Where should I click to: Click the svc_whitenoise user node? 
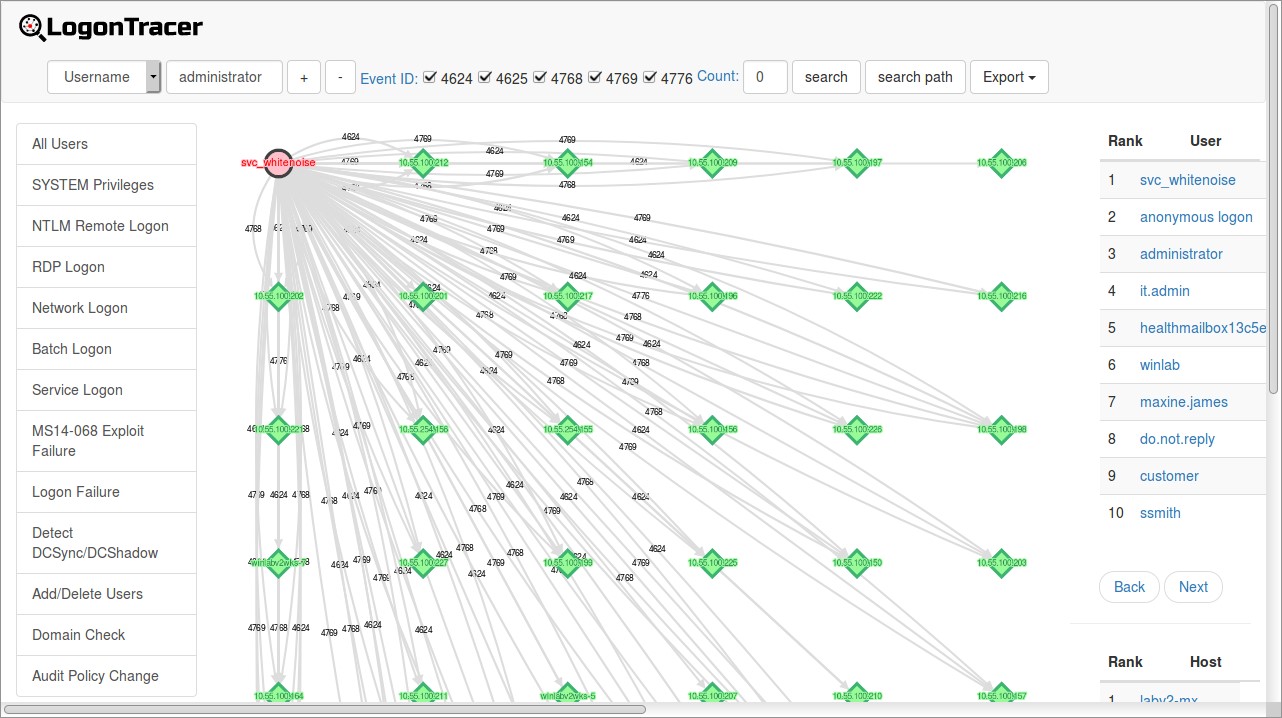279,163
